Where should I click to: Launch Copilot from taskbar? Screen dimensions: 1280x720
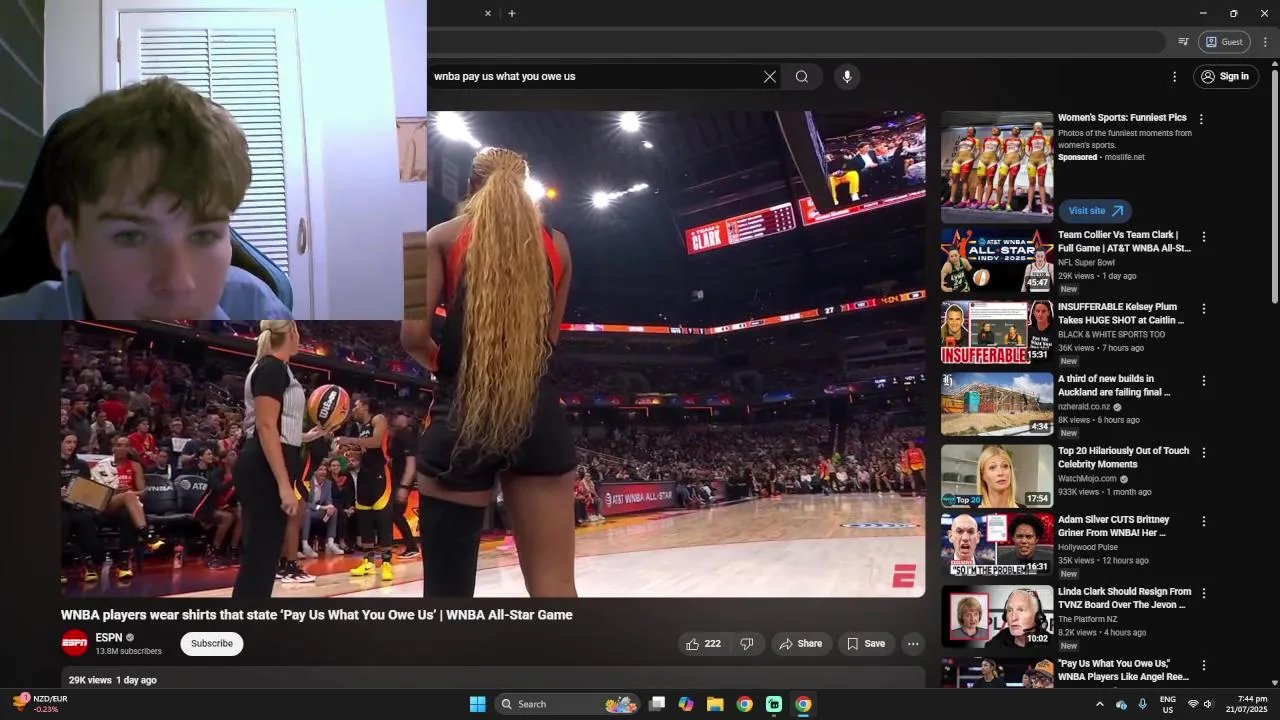[686, 704]
